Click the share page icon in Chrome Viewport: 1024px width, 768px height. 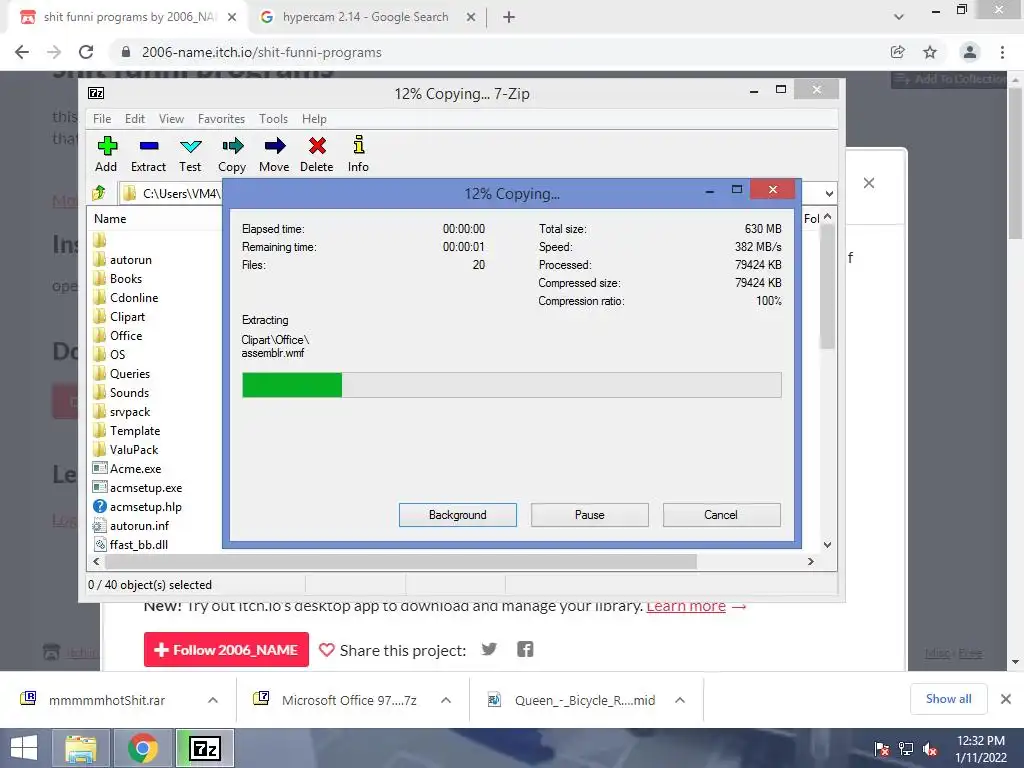tap(898, 52)
